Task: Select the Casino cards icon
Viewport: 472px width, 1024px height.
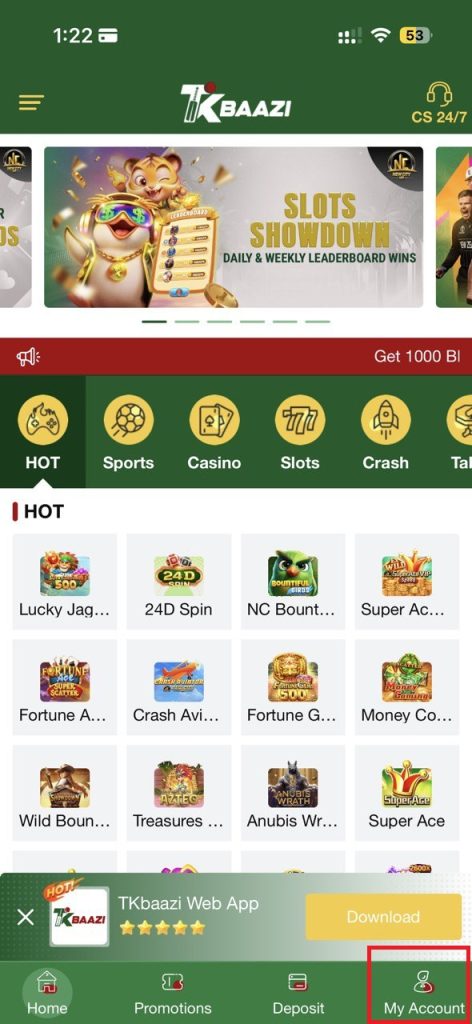Action: pos(214,421)
